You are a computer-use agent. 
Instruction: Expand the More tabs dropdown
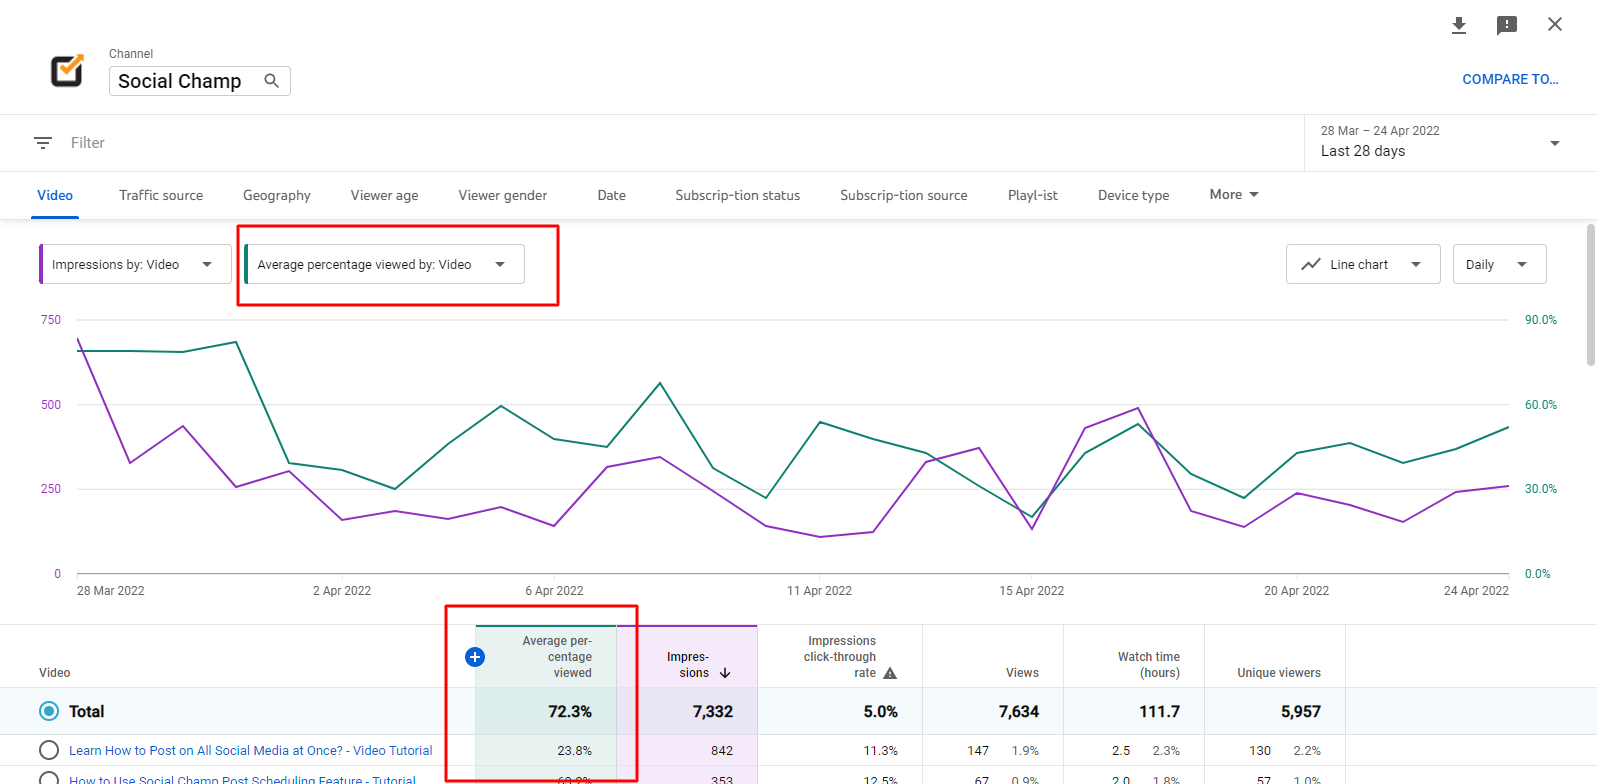(x=1234, y=195)
